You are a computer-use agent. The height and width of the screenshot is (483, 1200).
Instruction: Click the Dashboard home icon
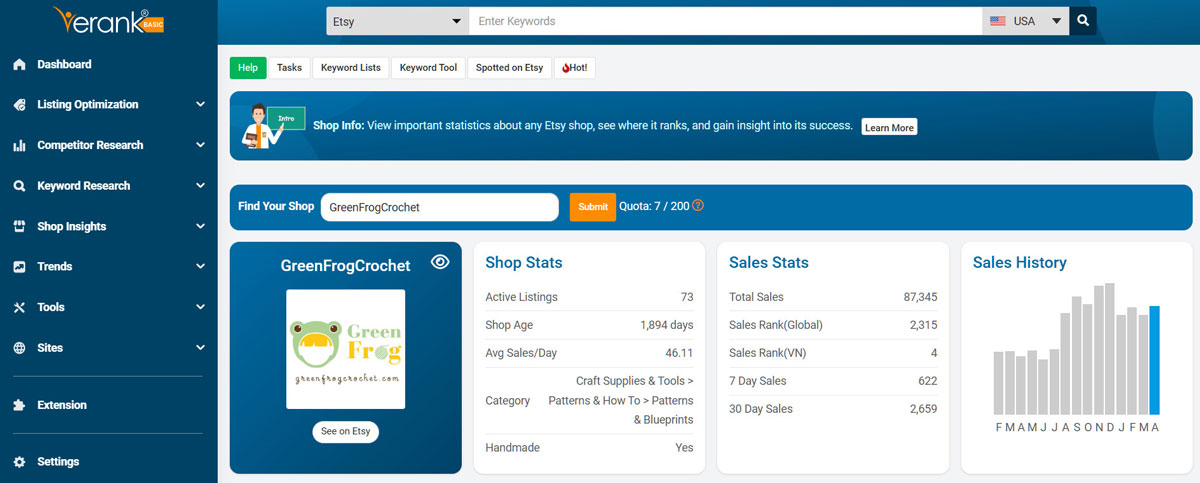point(19,64)
